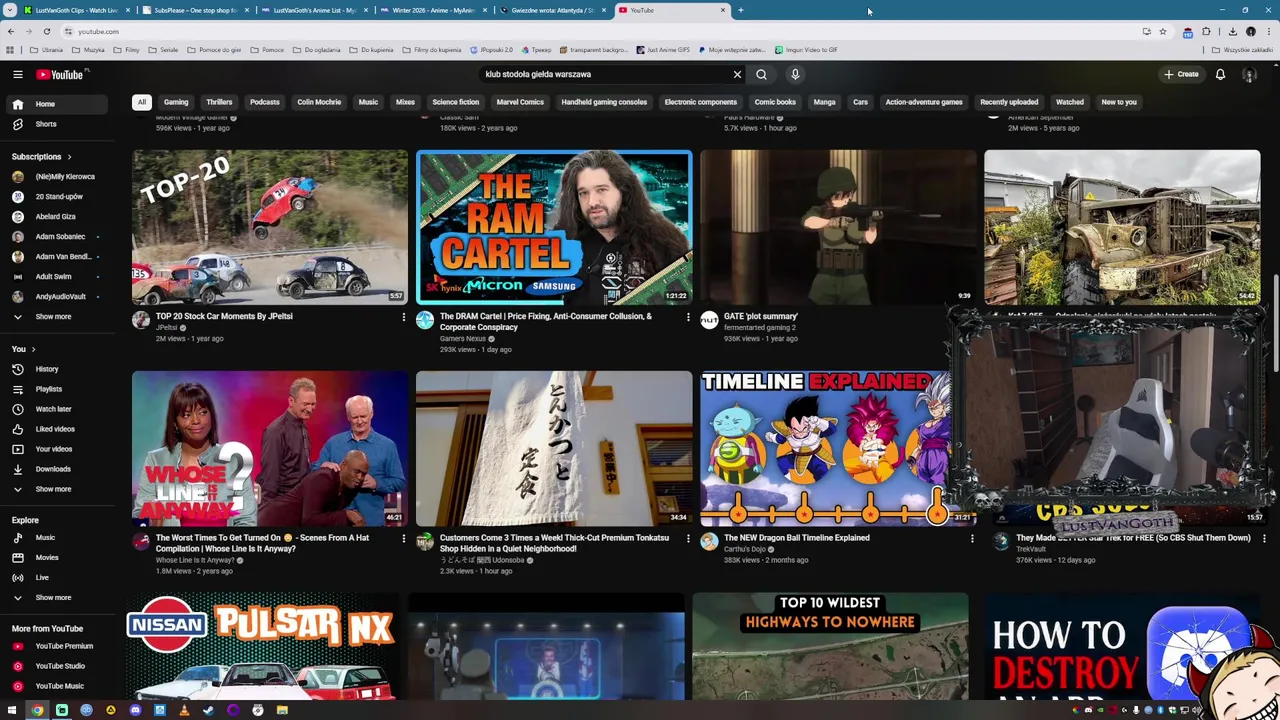Select the New to you chip
The image size is (1280, 720).
1119,102
